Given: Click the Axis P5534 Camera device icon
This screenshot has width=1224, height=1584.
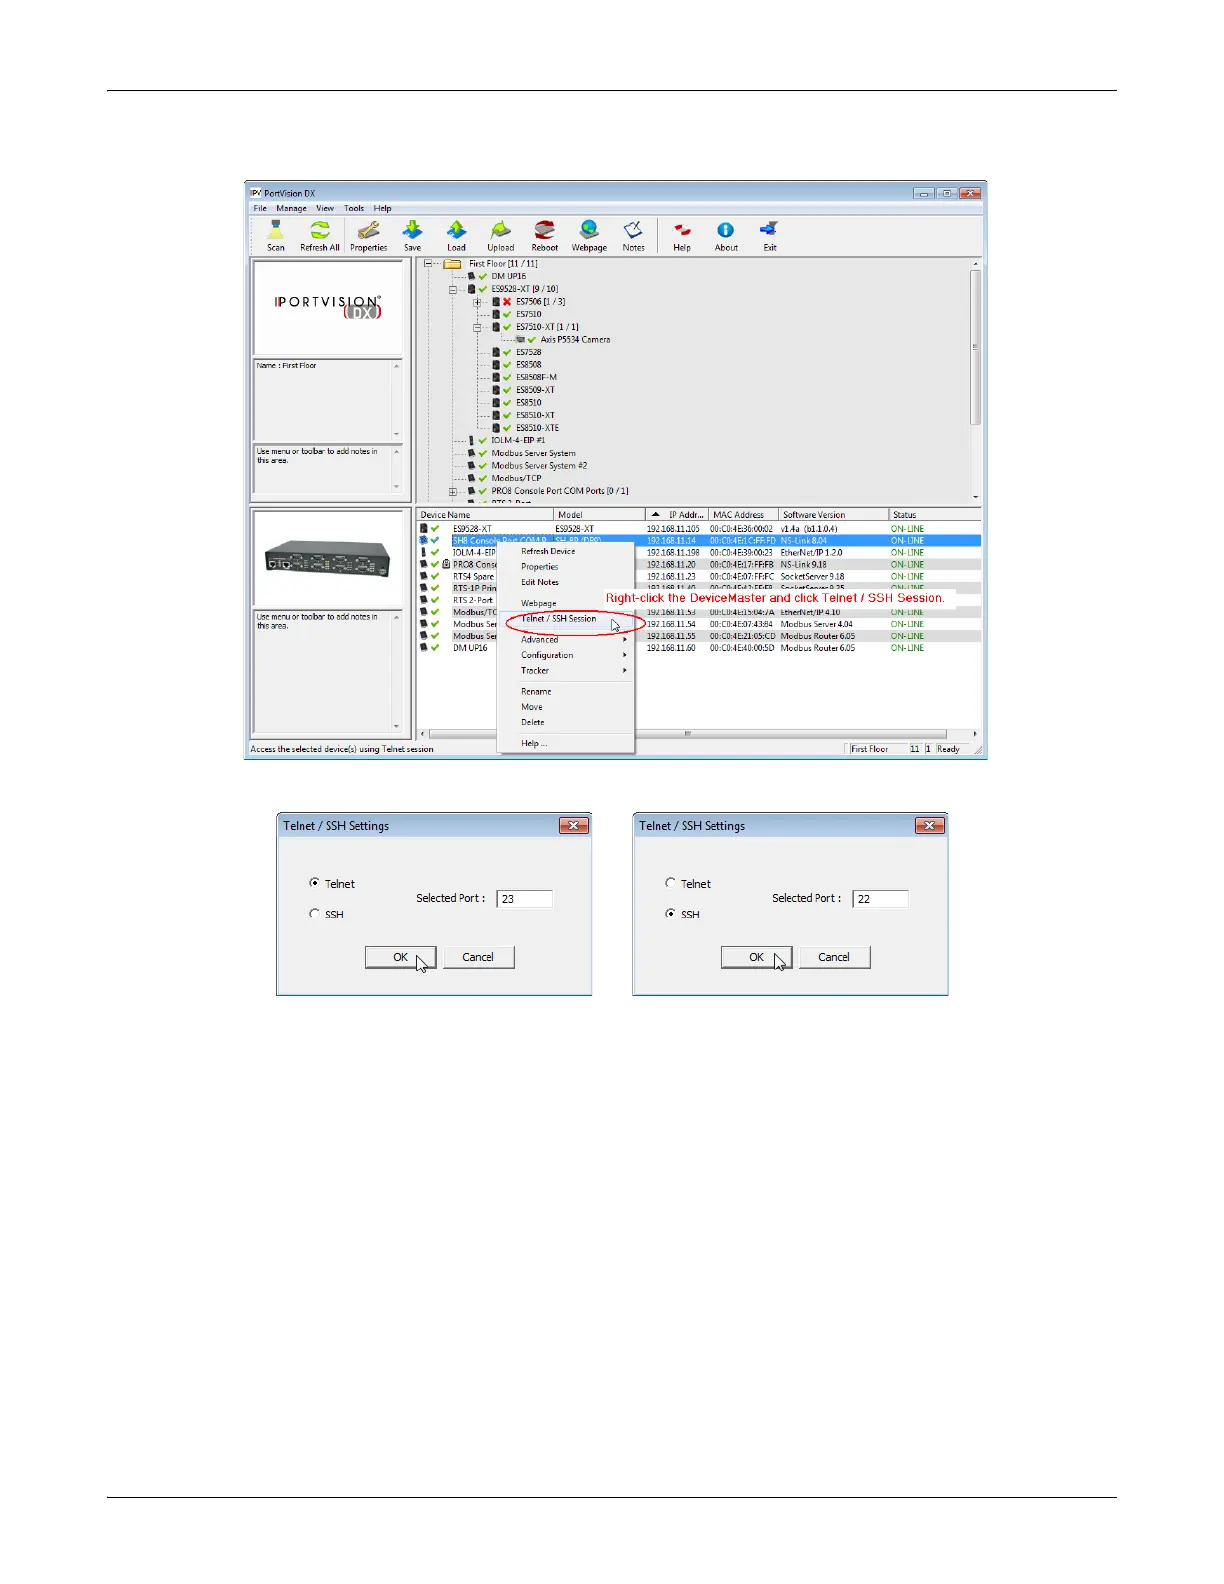Looking at the screenshot, I should [520, 340].
